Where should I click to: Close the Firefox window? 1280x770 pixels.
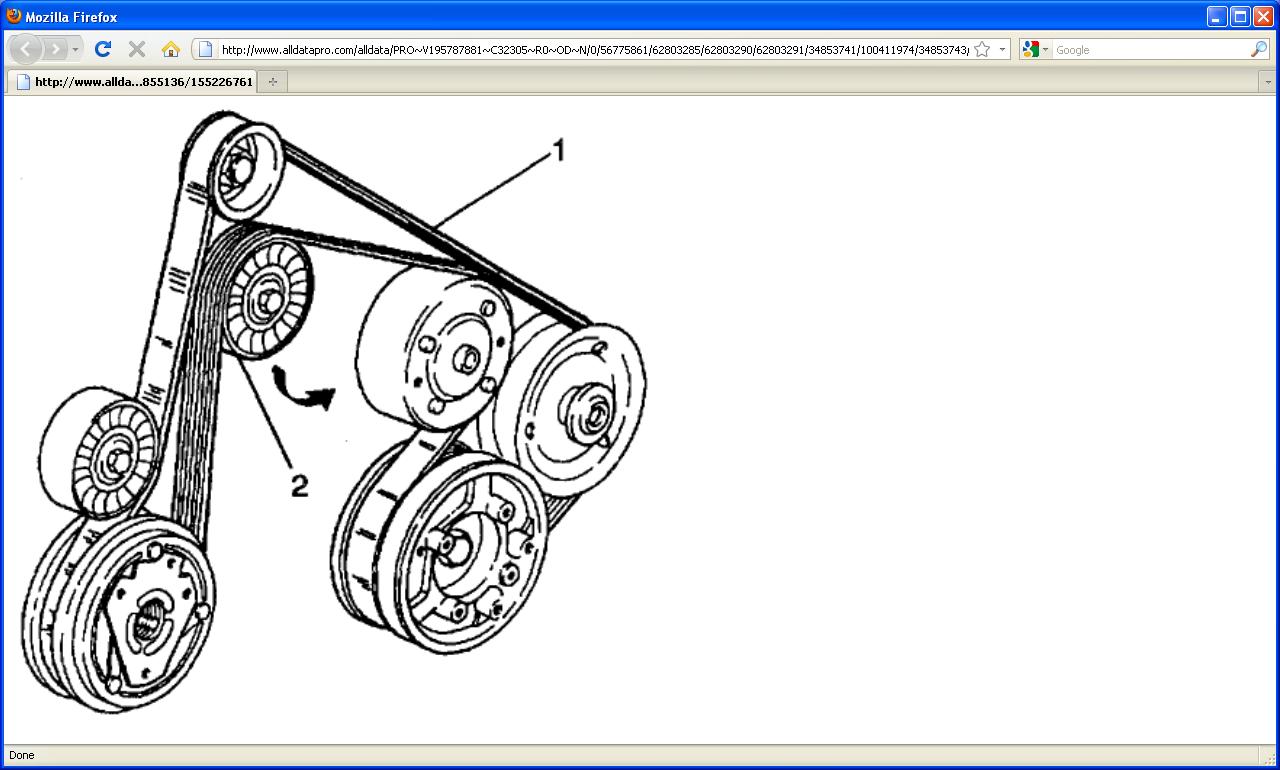(x=1263, y=16)
